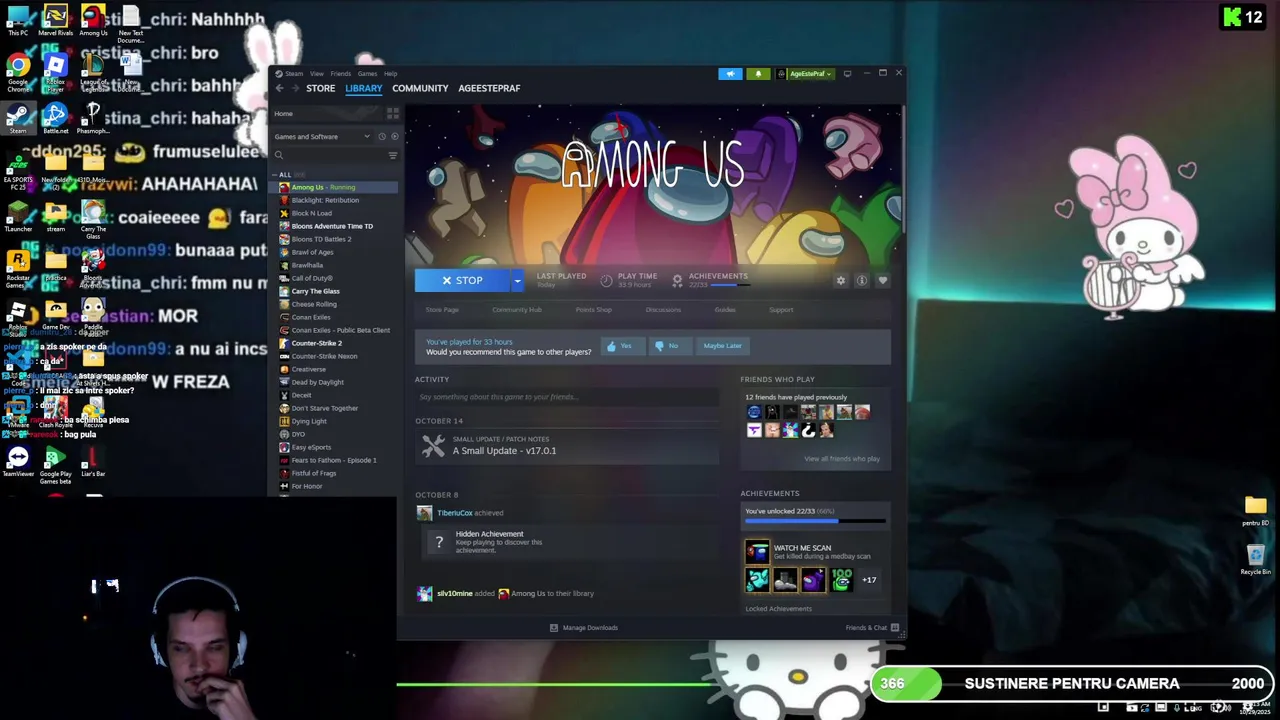Click the Steam back navigation arrow
Viewport: 1280px width, 720px height.
(x=279, y=88)
